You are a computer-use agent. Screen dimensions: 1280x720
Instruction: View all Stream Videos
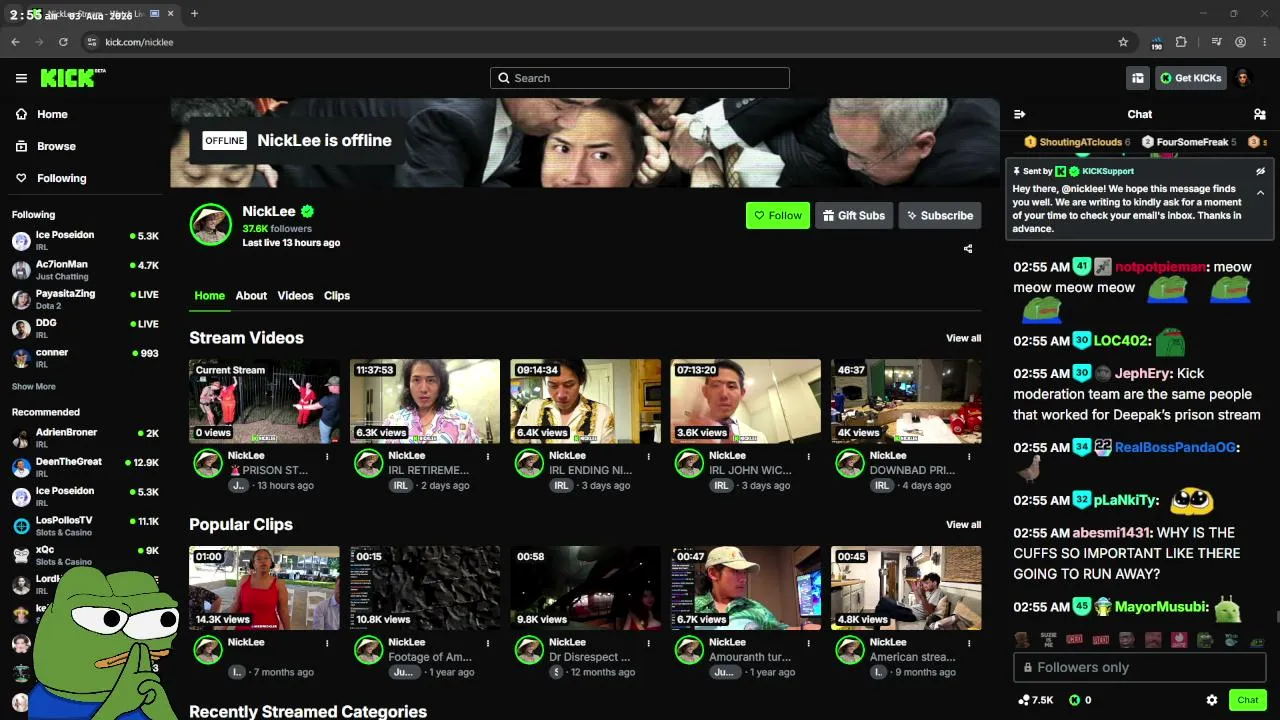964,338
